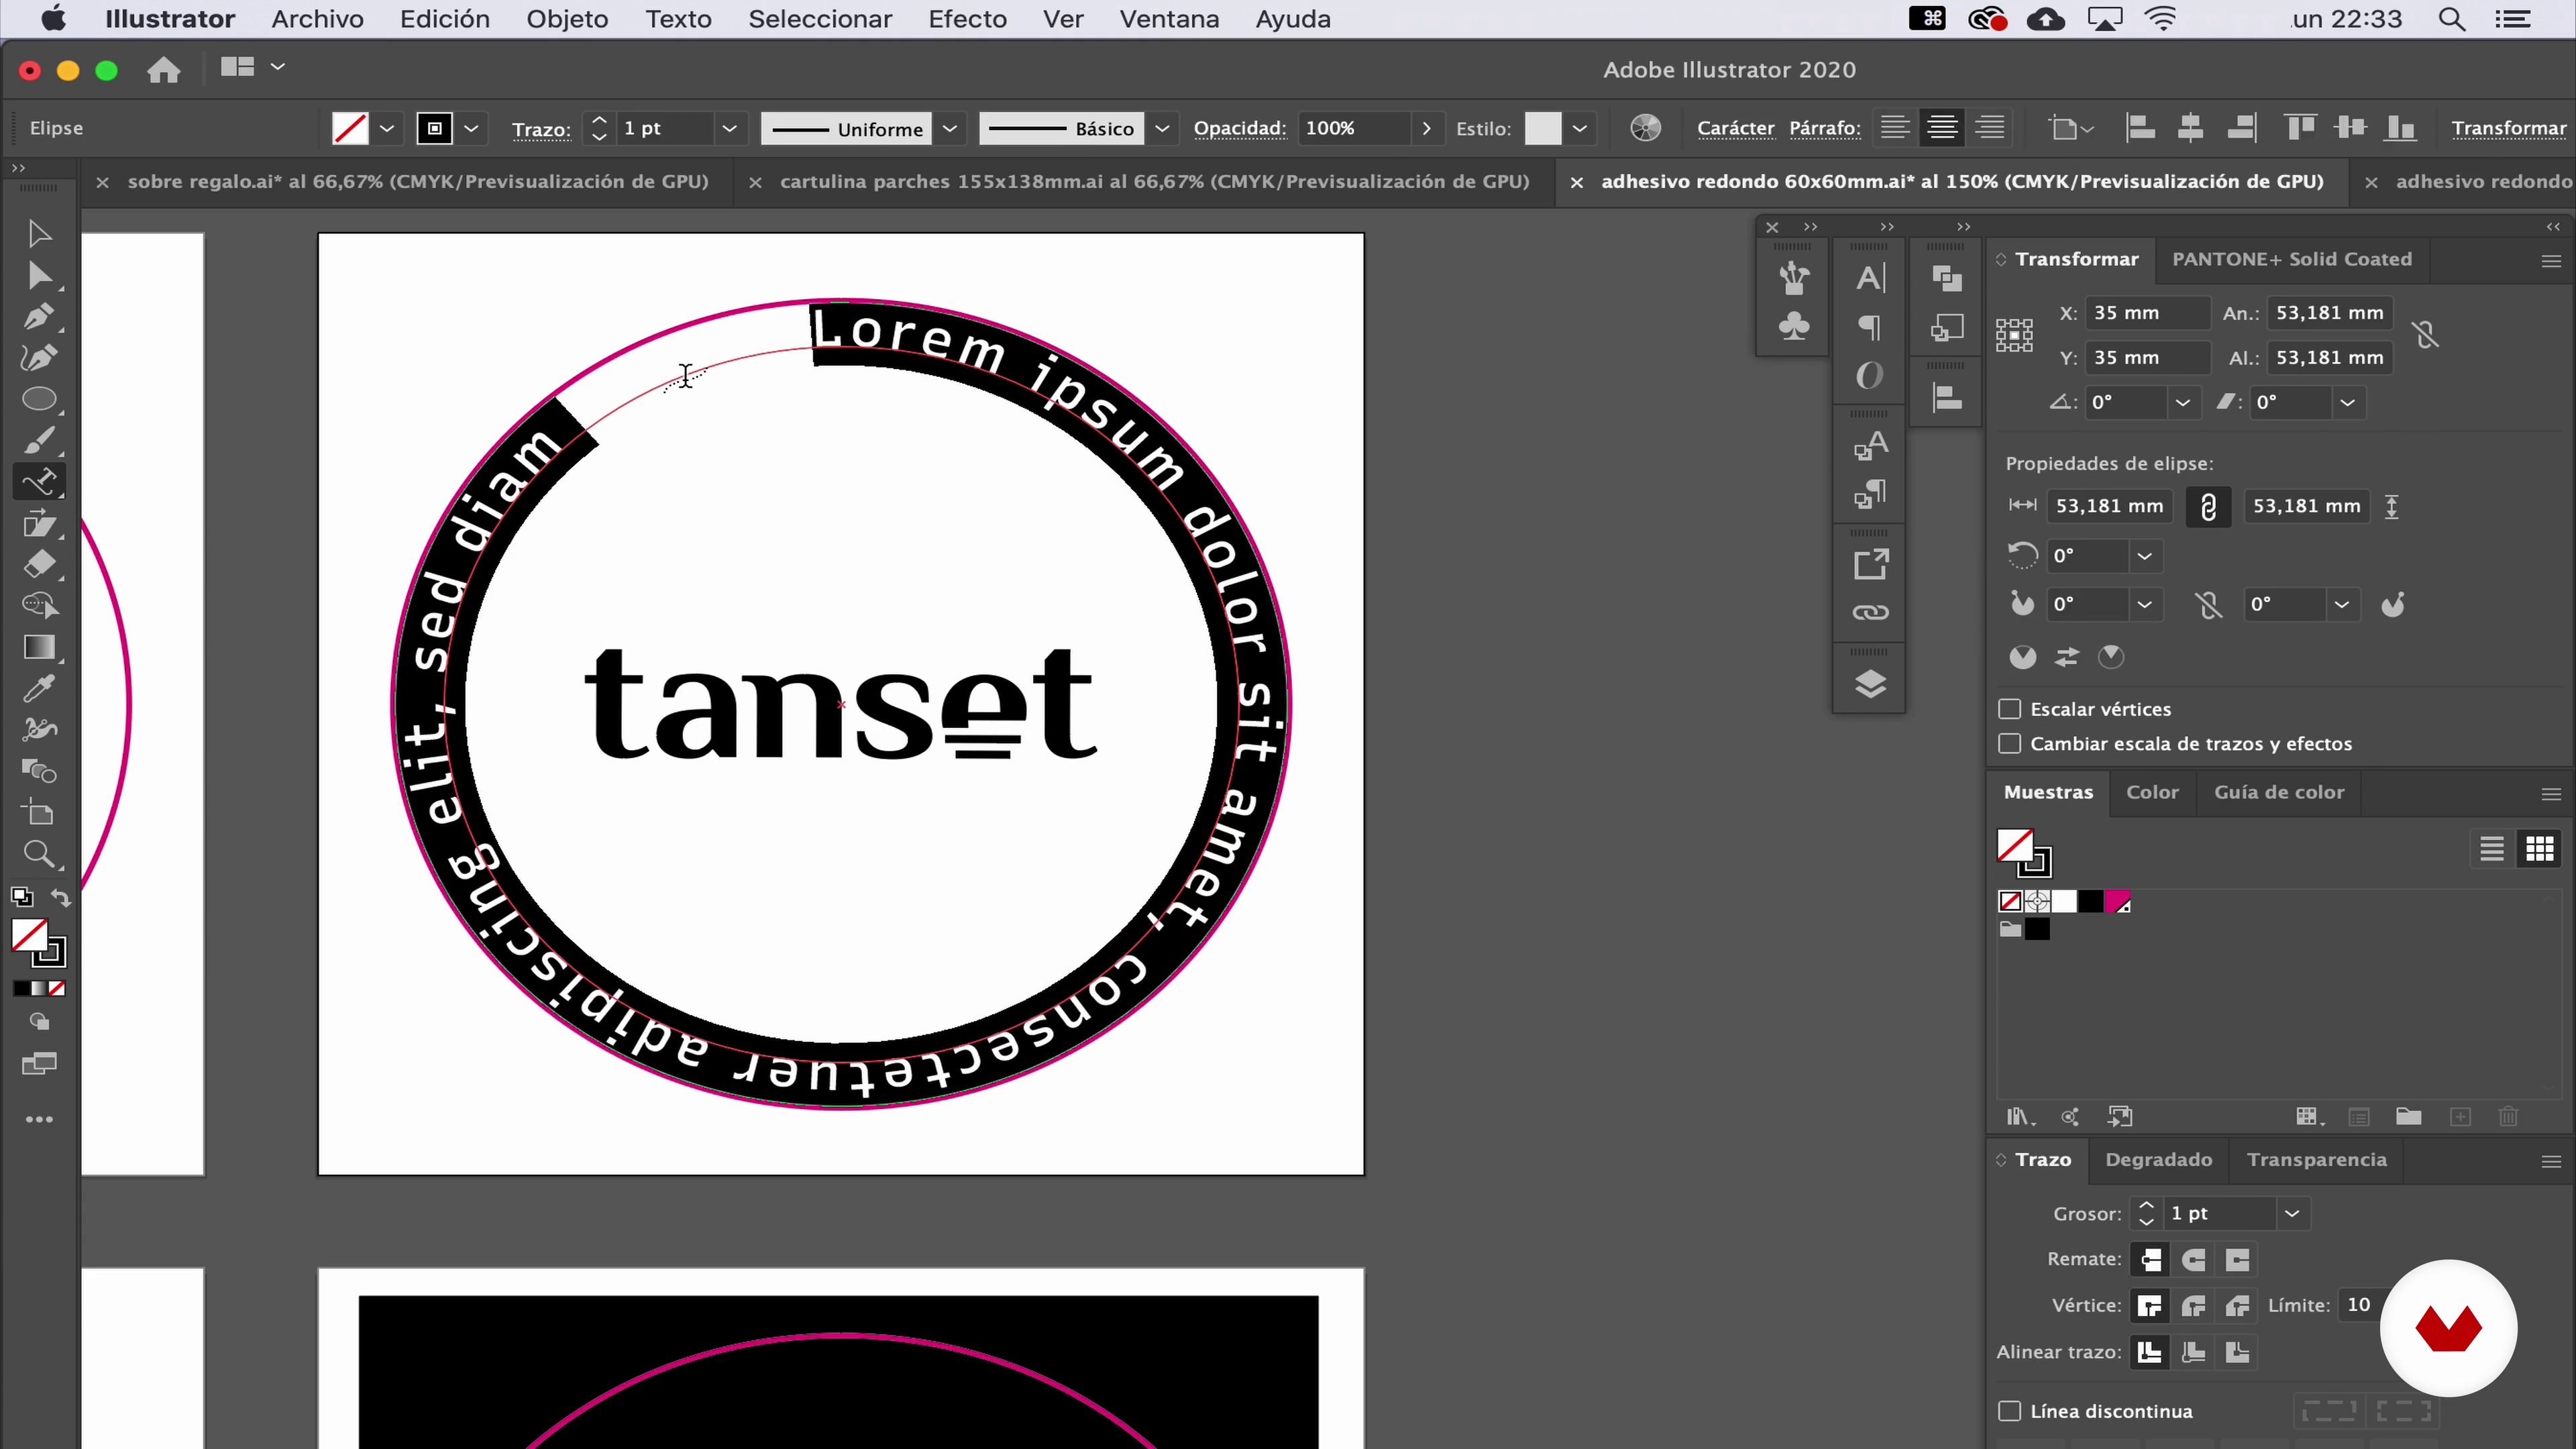The image size is (2576, 1449).
Task: Select the Pen tool
Action: pyautogui.click(x=39, y=317)
